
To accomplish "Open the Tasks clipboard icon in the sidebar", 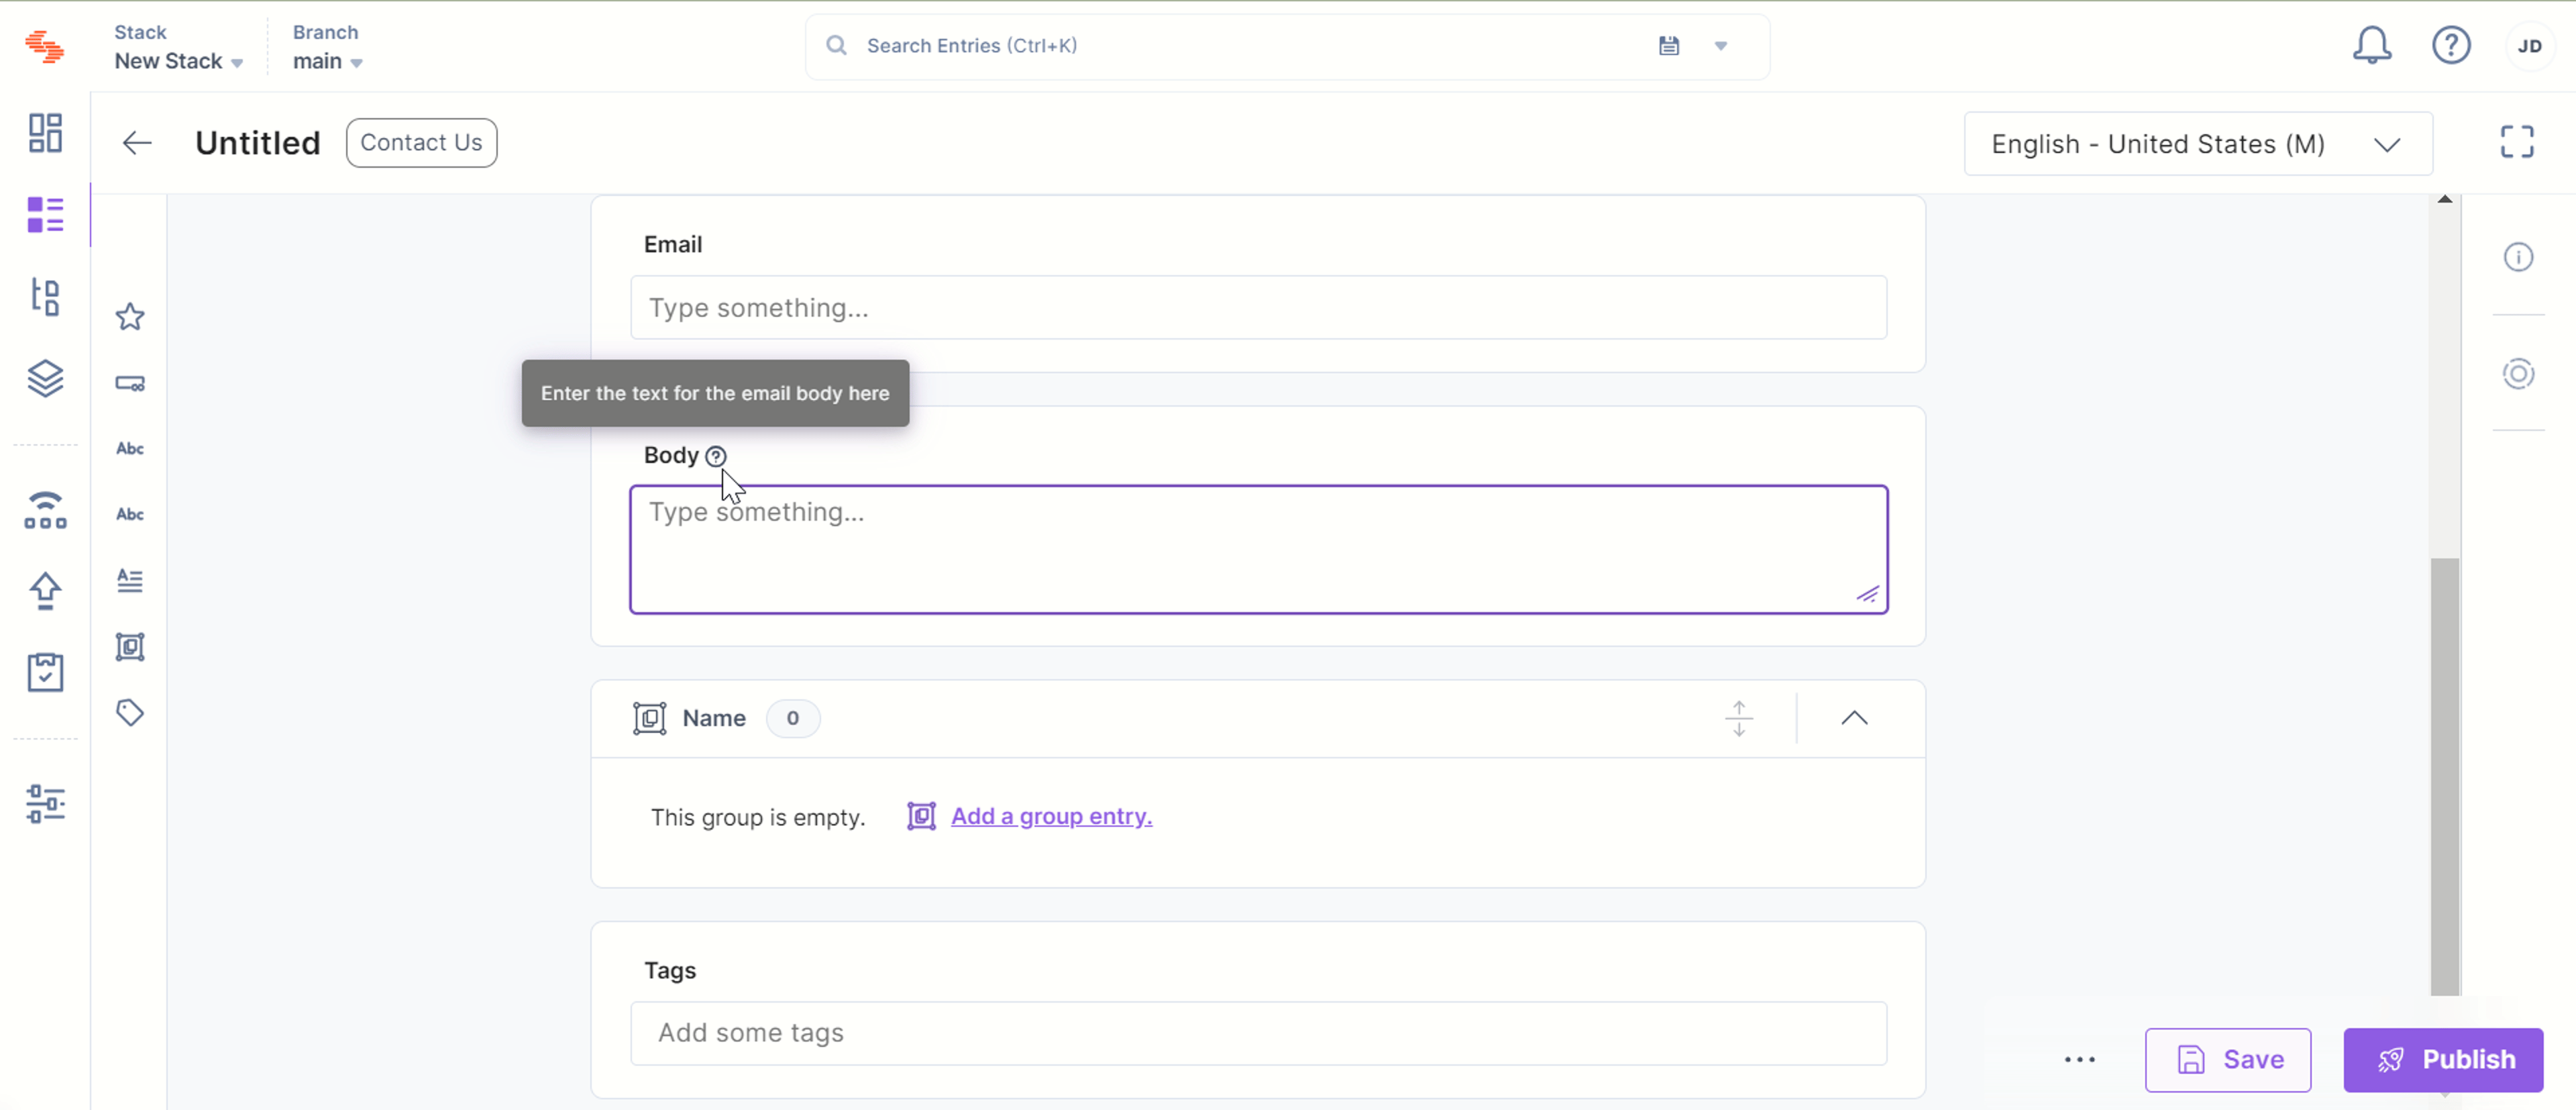I will click(x=45, y=672).
